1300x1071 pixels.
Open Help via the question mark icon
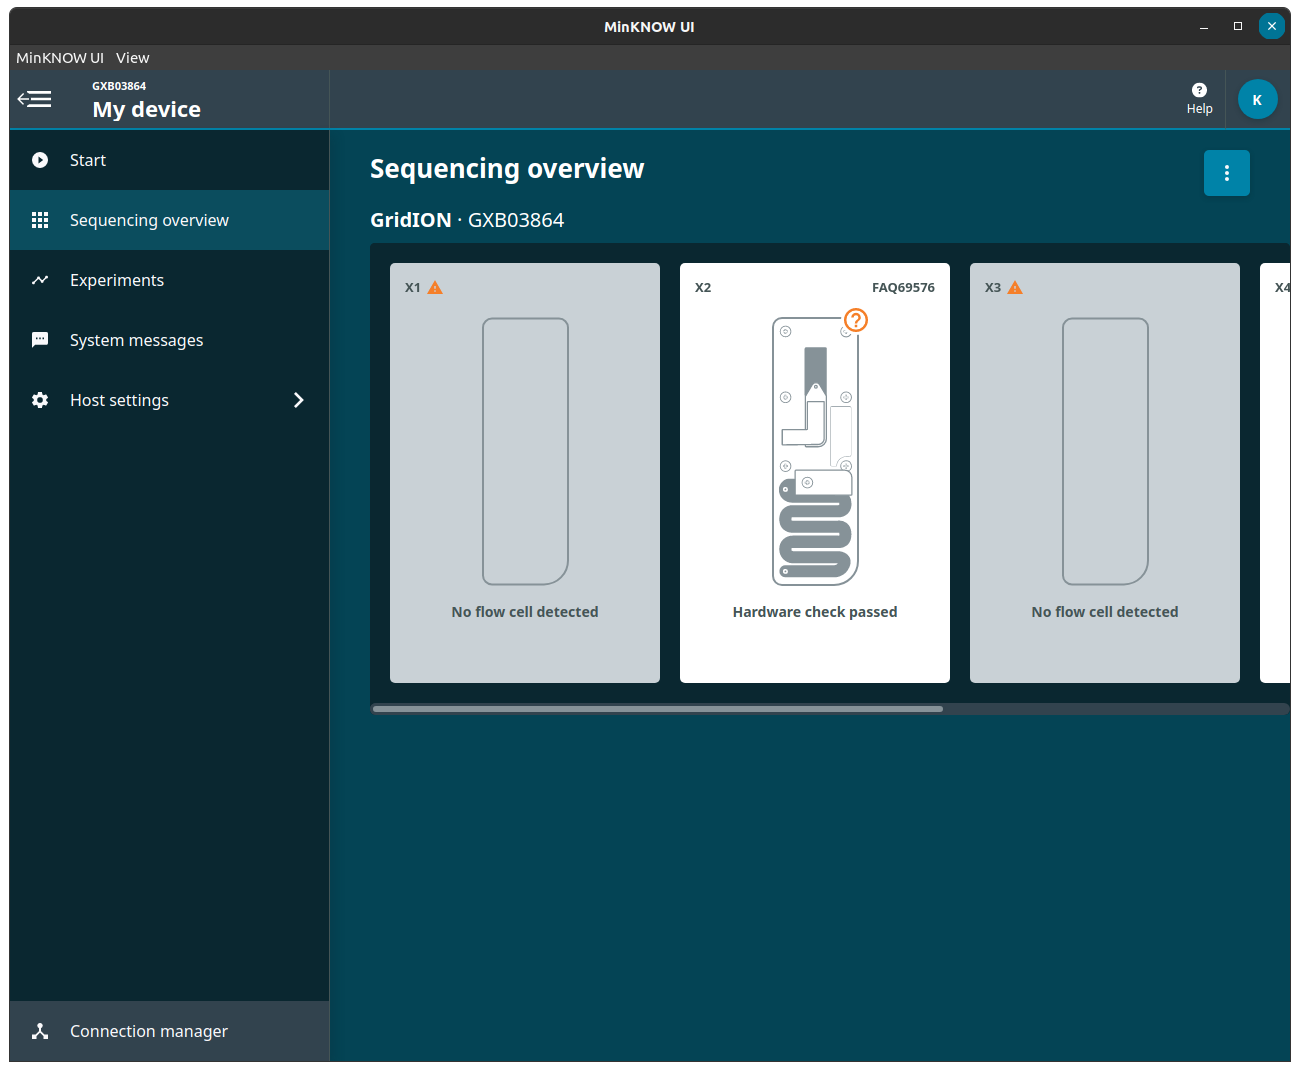(1200, 90)
